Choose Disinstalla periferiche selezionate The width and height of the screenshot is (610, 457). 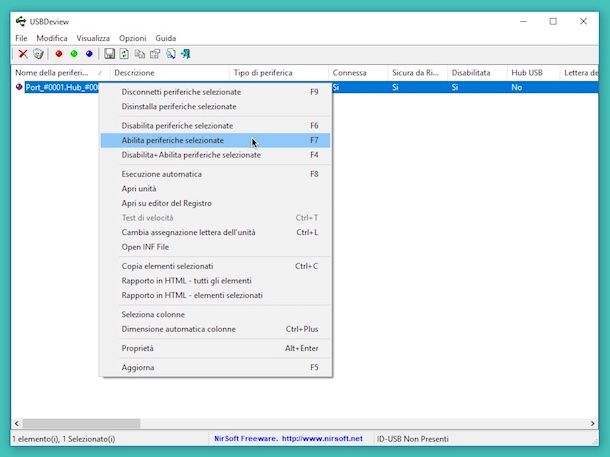(x=216, y=107)
